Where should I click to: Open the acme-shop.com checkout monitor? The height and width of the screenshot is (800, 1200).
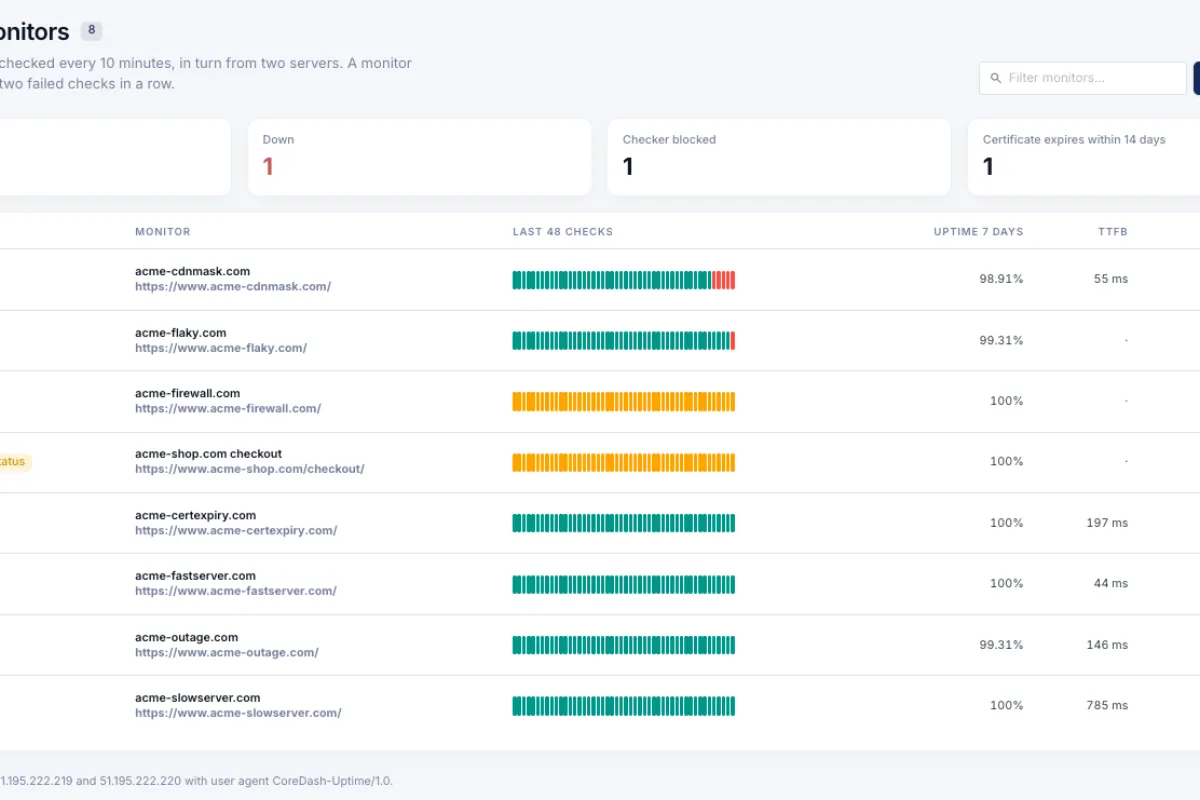pos(209,454)
